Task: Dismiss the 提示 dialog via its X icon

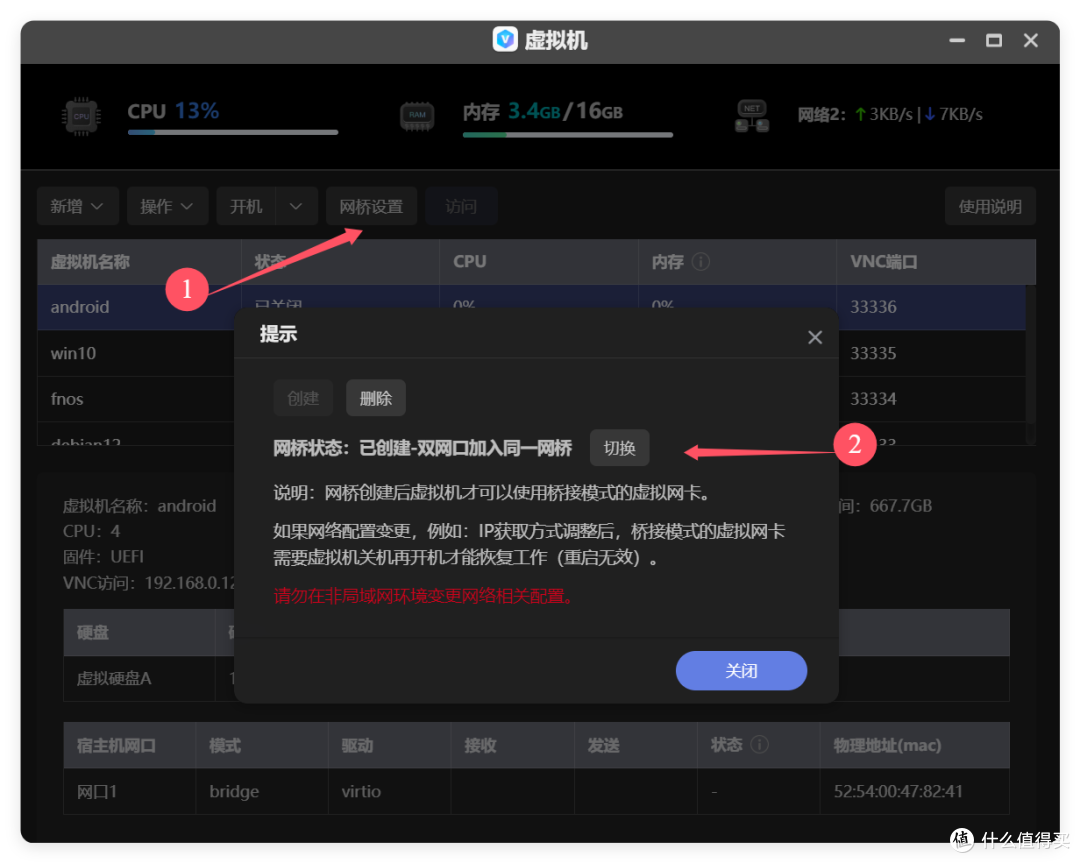Action: [815, 337]
